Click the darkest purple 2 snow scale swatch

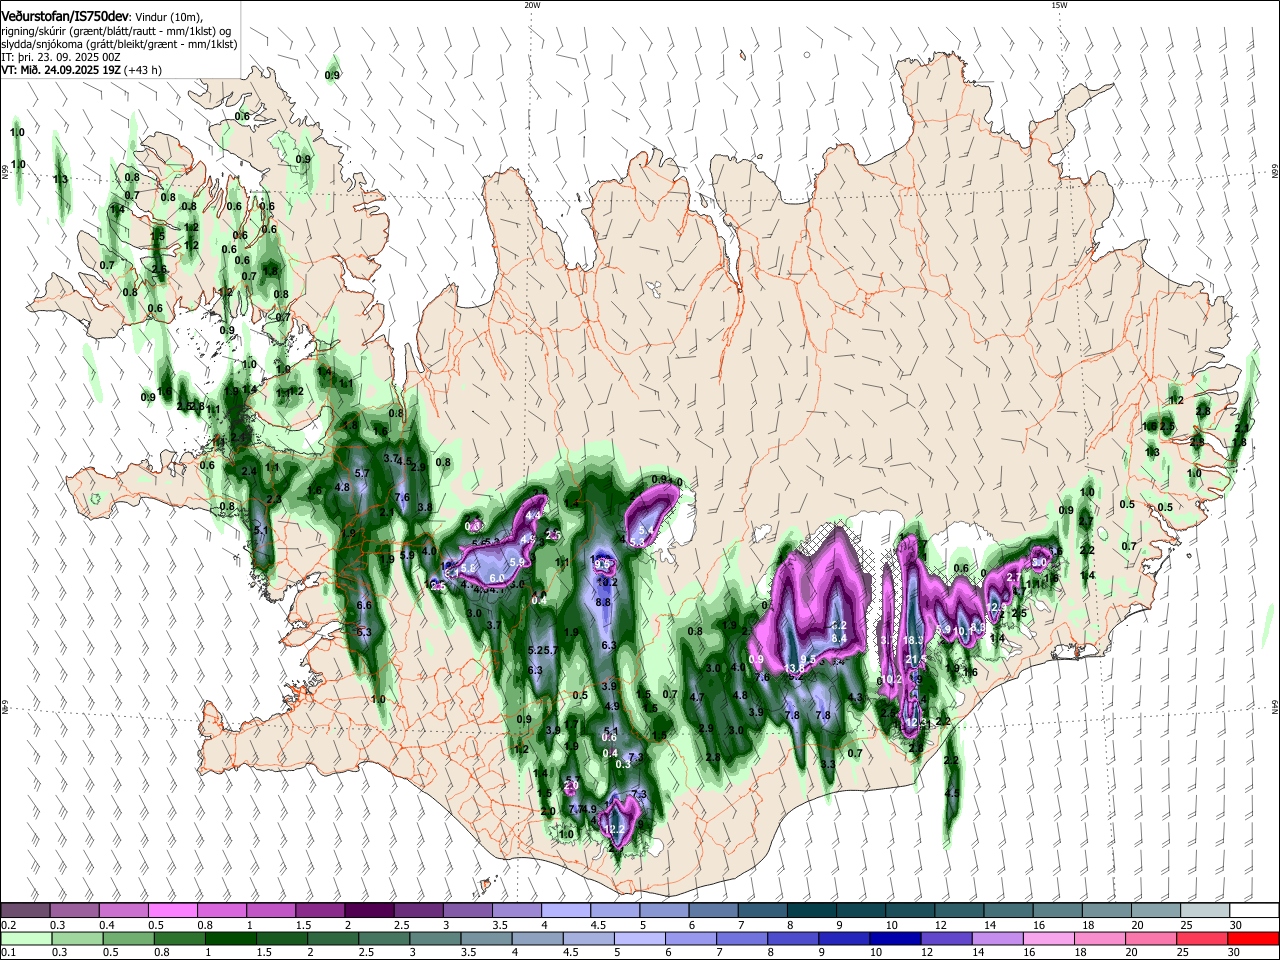367,910
